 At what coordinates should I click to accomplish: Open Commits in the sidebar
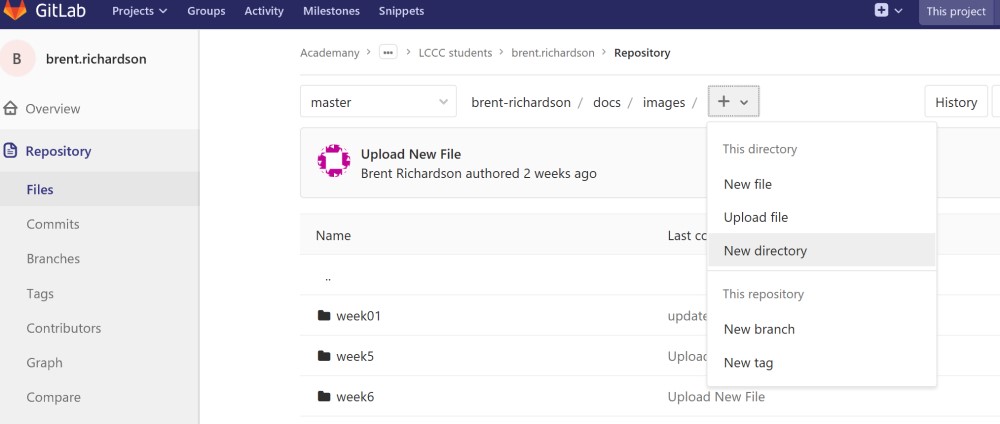53,224
